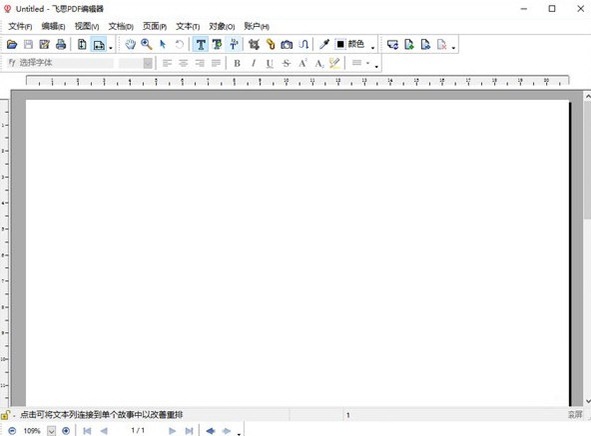Click the Link chain tool icon

270,44
